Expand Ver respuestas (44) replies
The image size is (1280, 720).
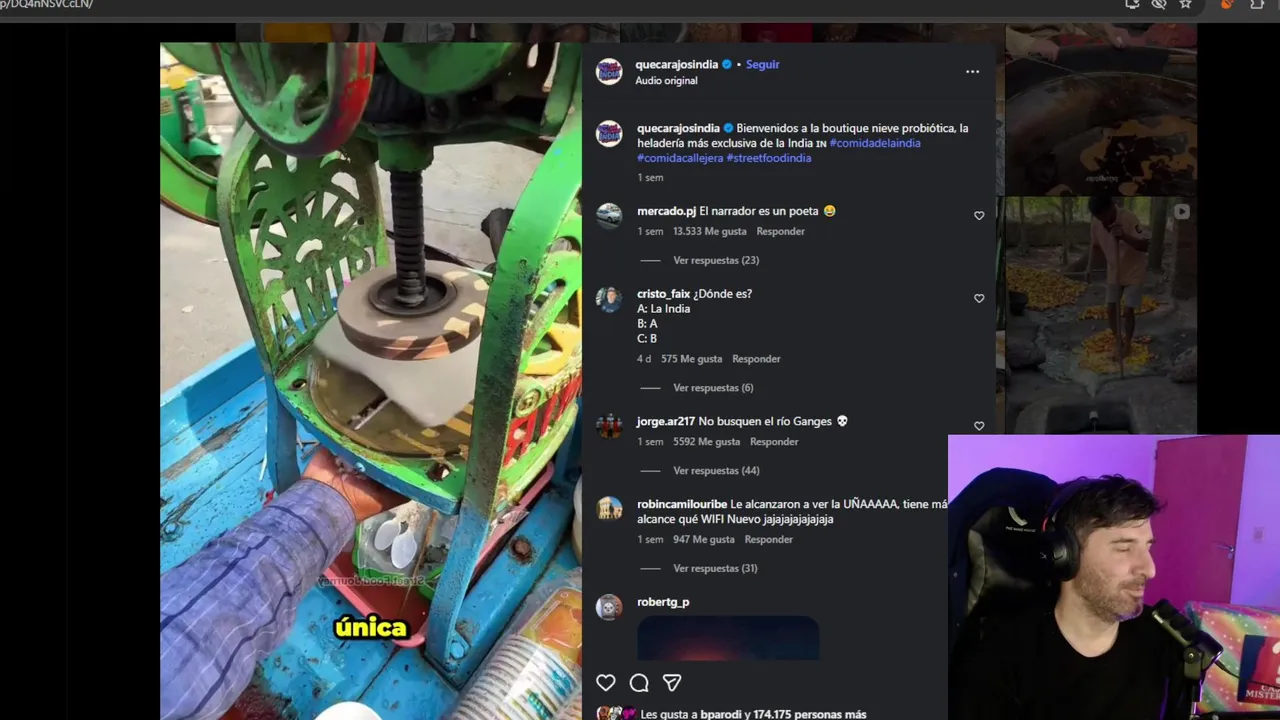pyautogui.click(x=716, y=471)
